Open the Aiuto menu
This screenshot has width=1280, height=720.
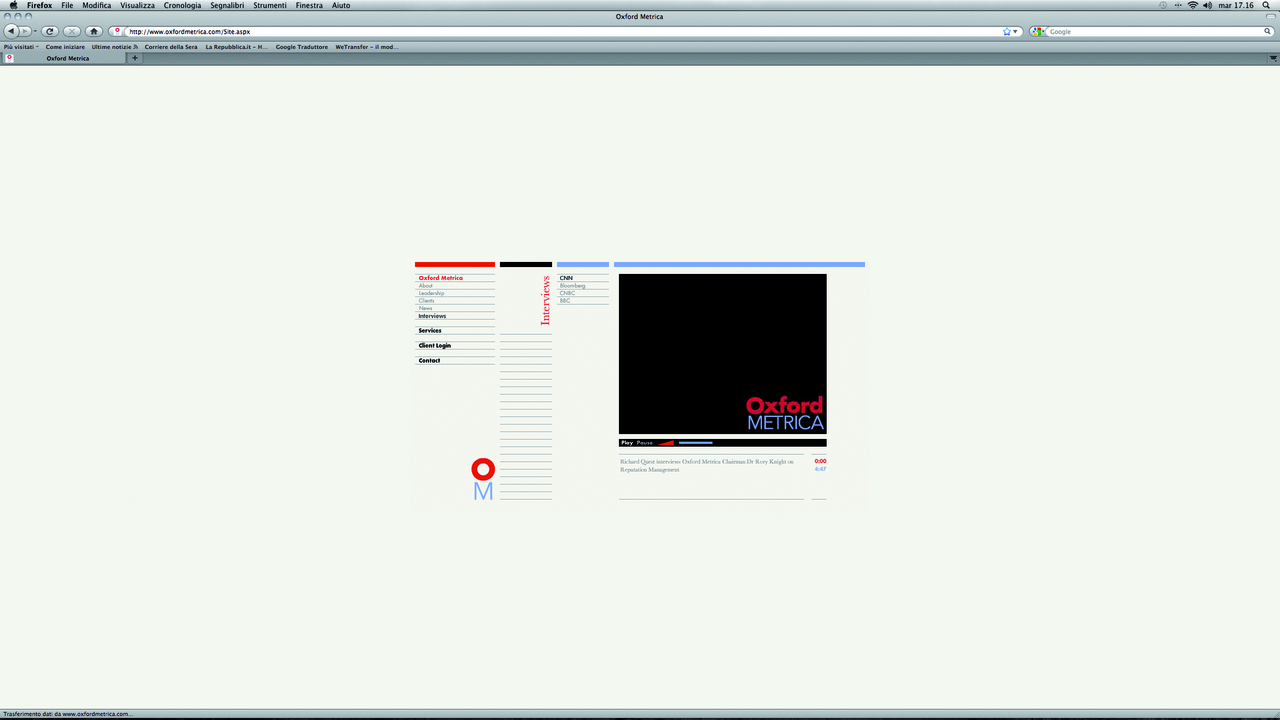pos(341,5)
